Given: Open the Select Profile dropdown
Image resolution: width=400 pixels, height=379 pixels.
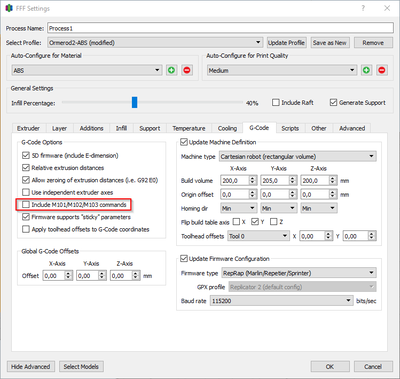Looking at the screenshot, I should pyautogui.click(x=155, y=43).
